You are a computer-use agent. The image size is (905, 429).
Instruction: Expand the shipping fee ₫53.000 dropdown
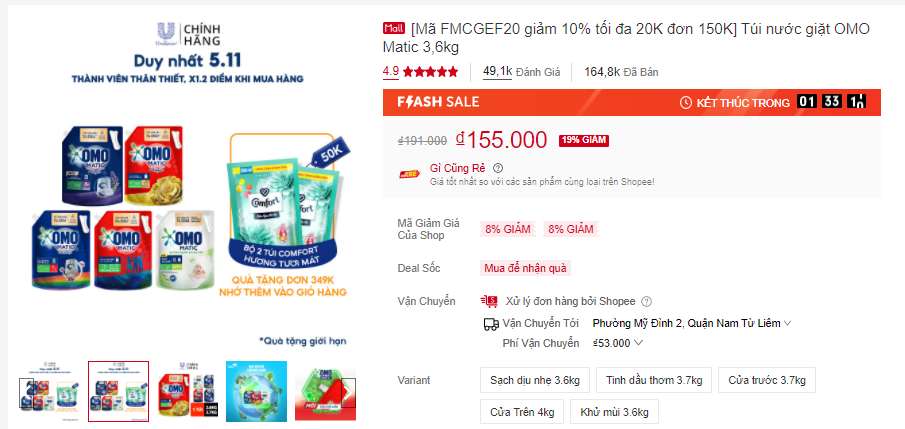[618, 343]
